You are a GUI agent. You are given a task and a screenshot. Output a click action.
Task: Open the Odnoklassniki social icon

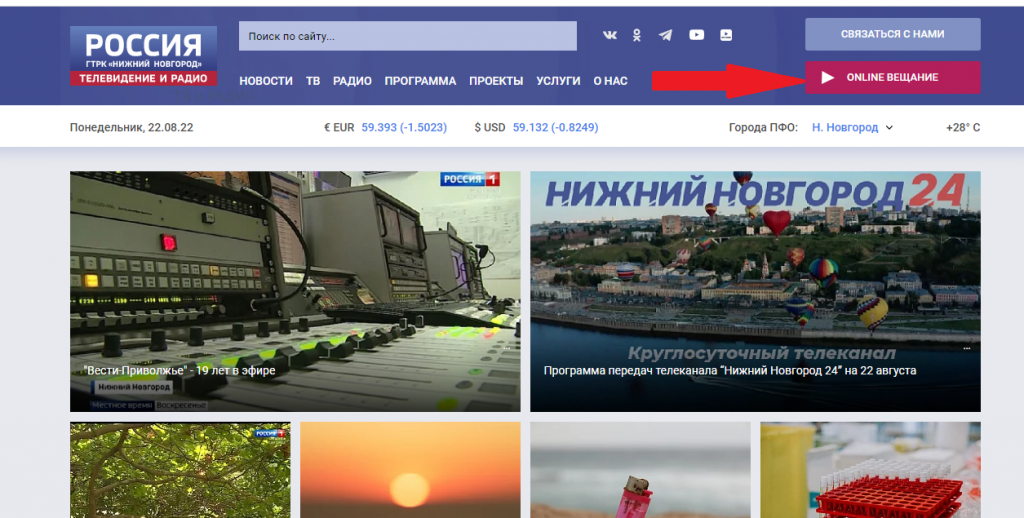[637, 35]
